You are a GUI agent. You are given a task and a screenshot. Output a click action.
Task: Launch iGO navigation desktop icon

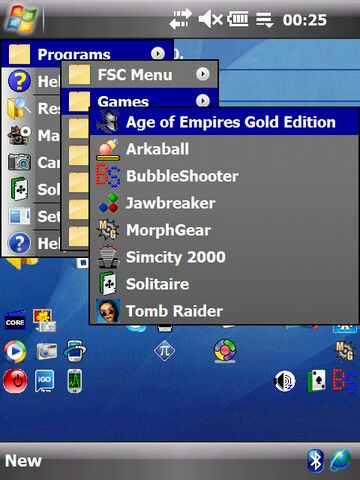[44, 381]
